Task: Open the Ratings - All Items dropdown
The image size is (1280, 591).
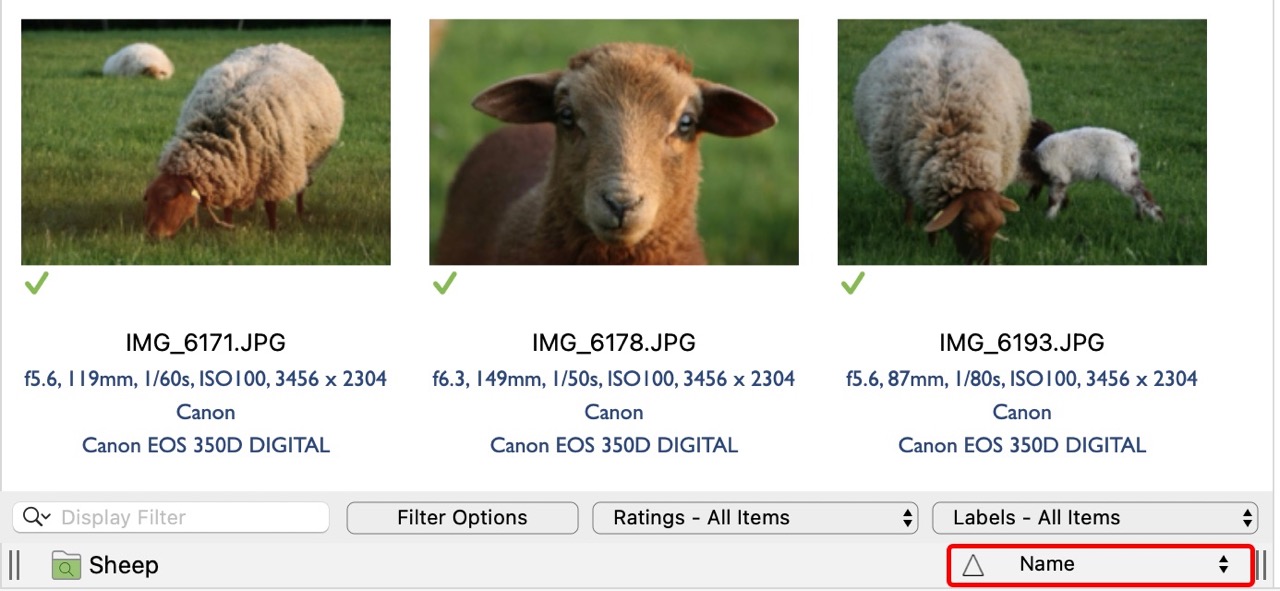Action: pos(755,518)
